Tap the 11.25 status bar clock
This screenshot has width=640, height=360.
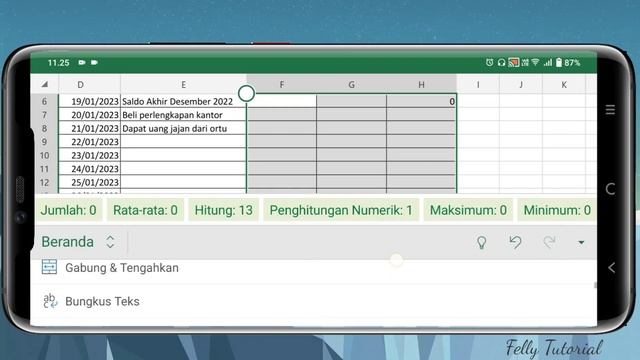[58, 62]
